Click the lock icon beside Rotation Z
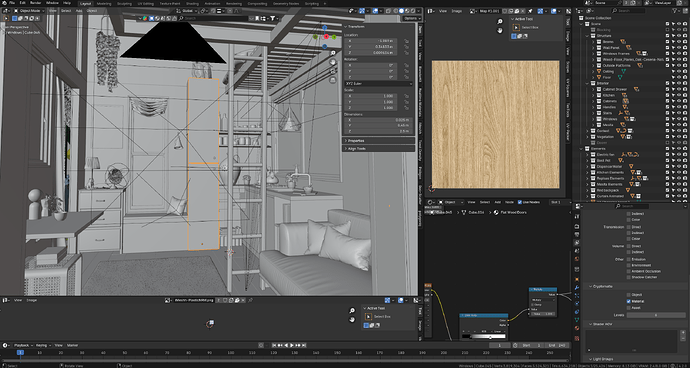 pos(407,77)
